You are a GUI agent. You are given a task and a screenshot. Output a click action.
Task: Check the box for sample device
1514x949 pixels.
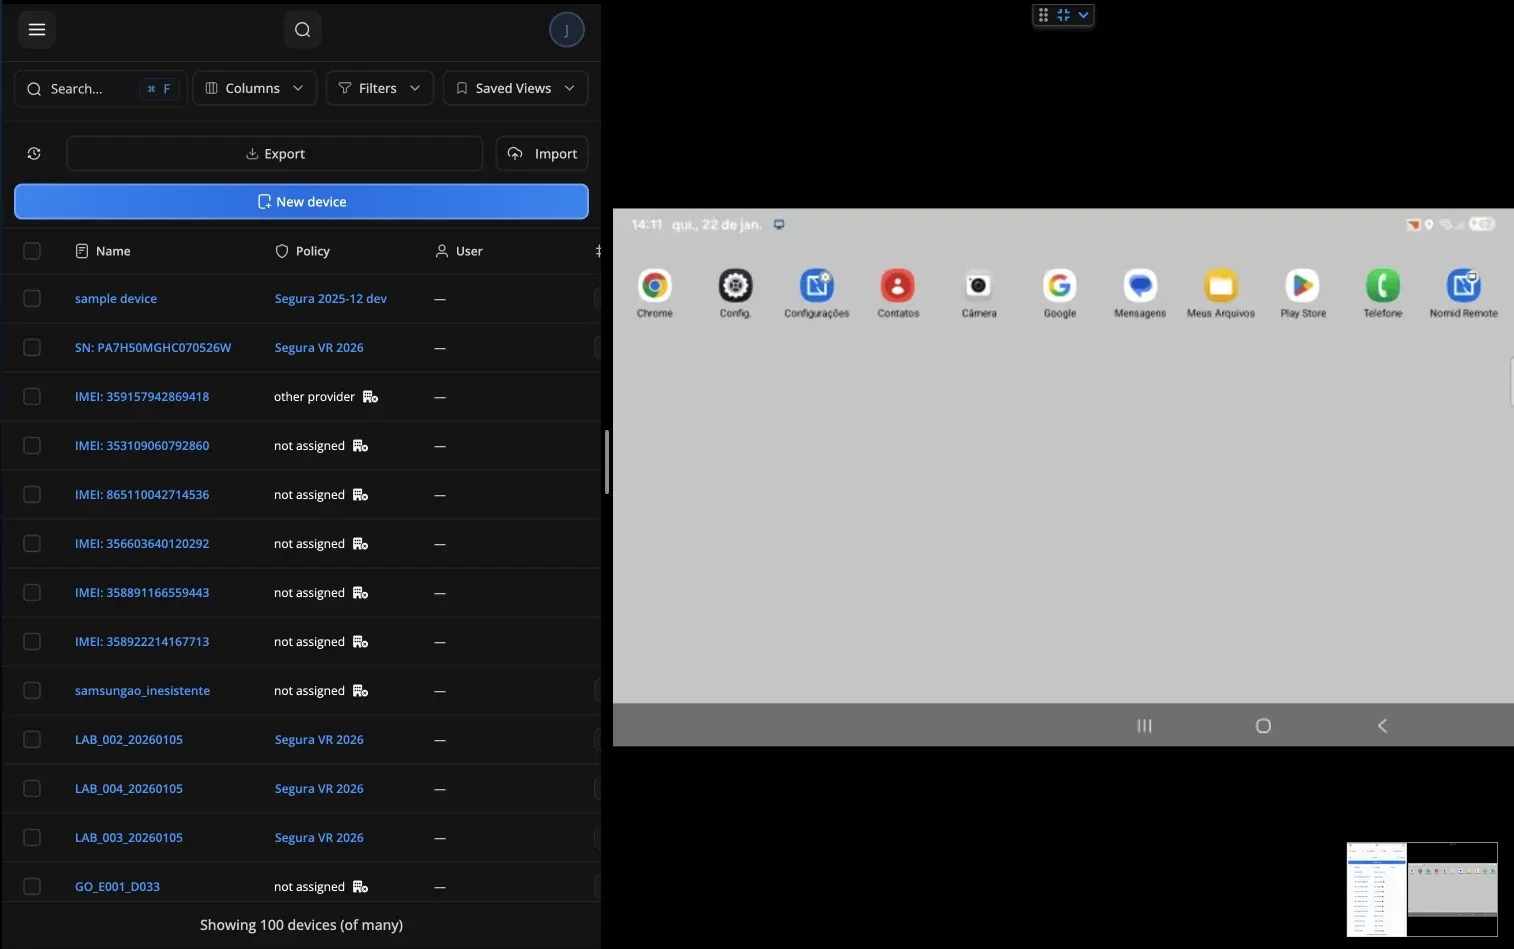(32, 299)
